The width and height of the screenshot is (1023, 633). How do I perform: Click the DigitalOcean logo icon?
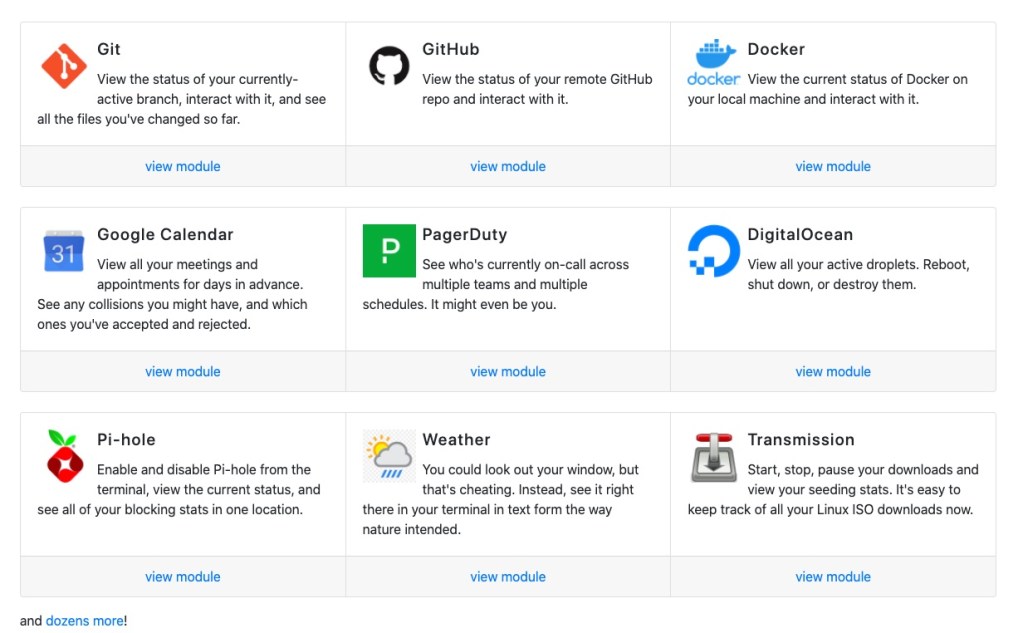click(x=714, y=251)
